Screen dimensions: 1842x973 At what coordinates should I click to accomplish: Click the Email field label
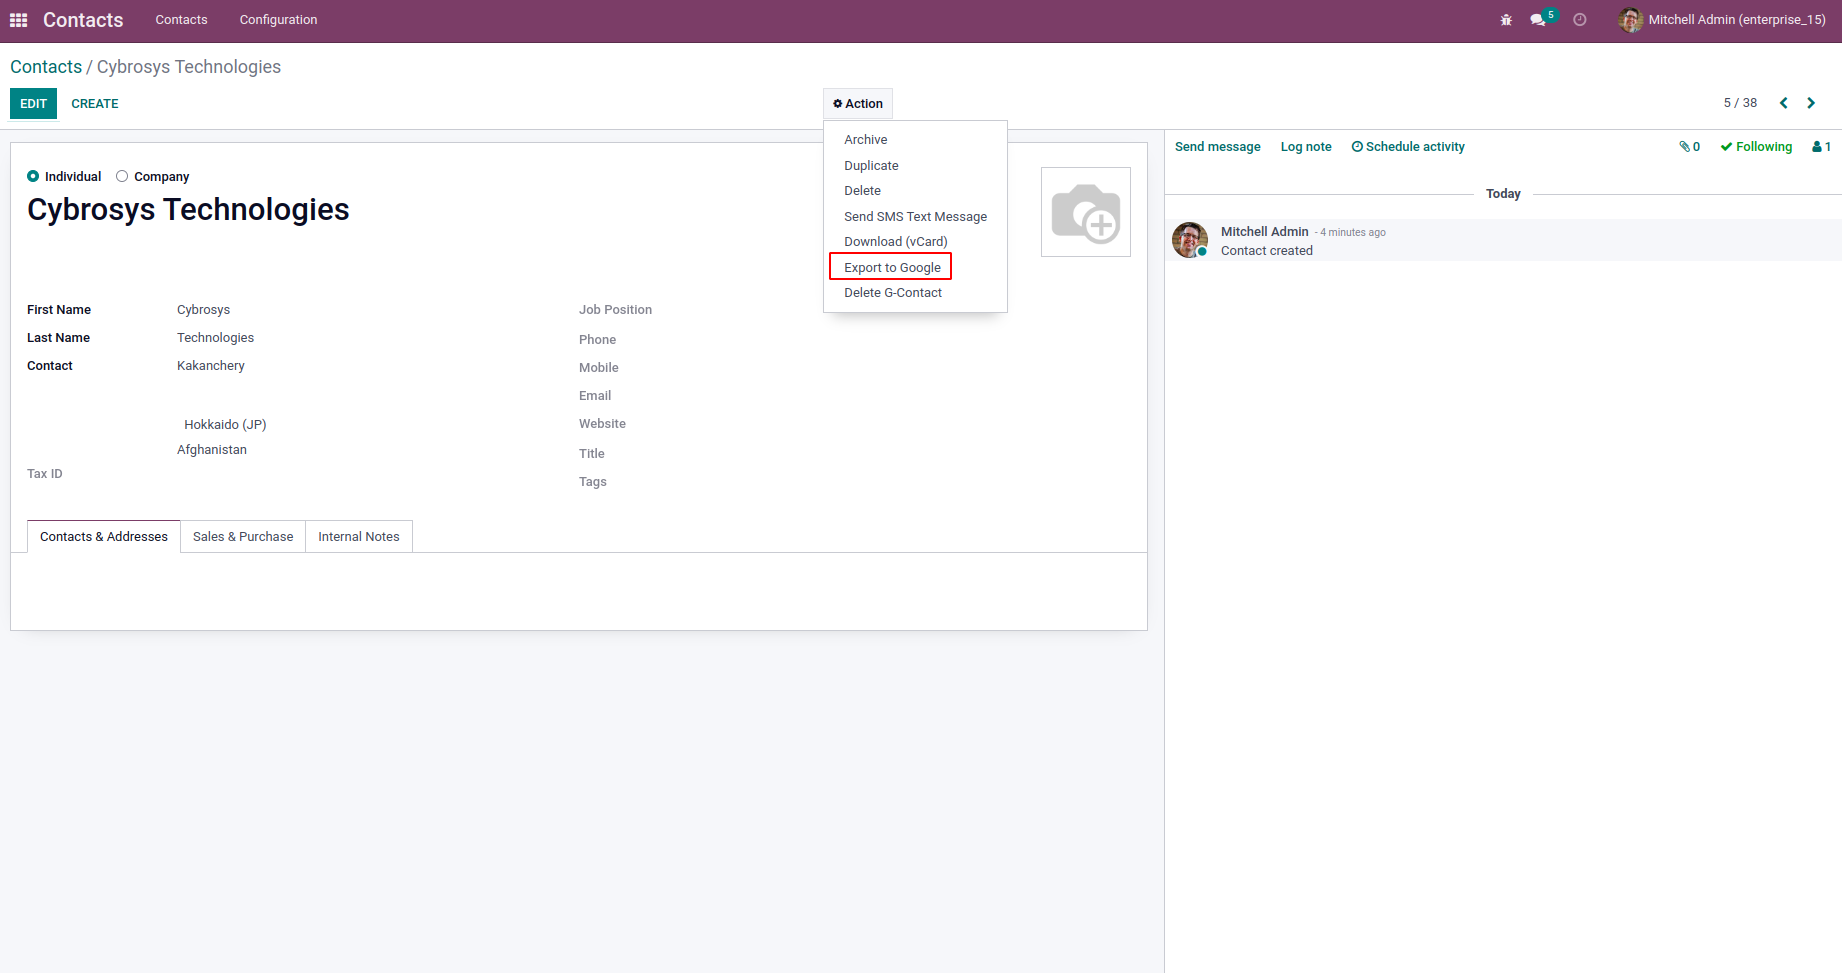tap(595, 396)
